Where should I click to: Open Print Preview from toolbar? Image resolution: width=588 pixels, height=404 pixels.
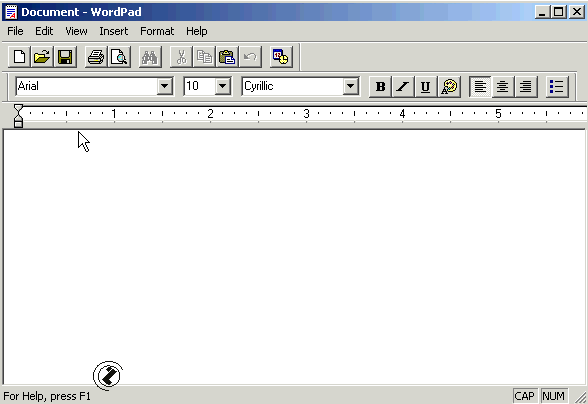[x=119, y=57]
